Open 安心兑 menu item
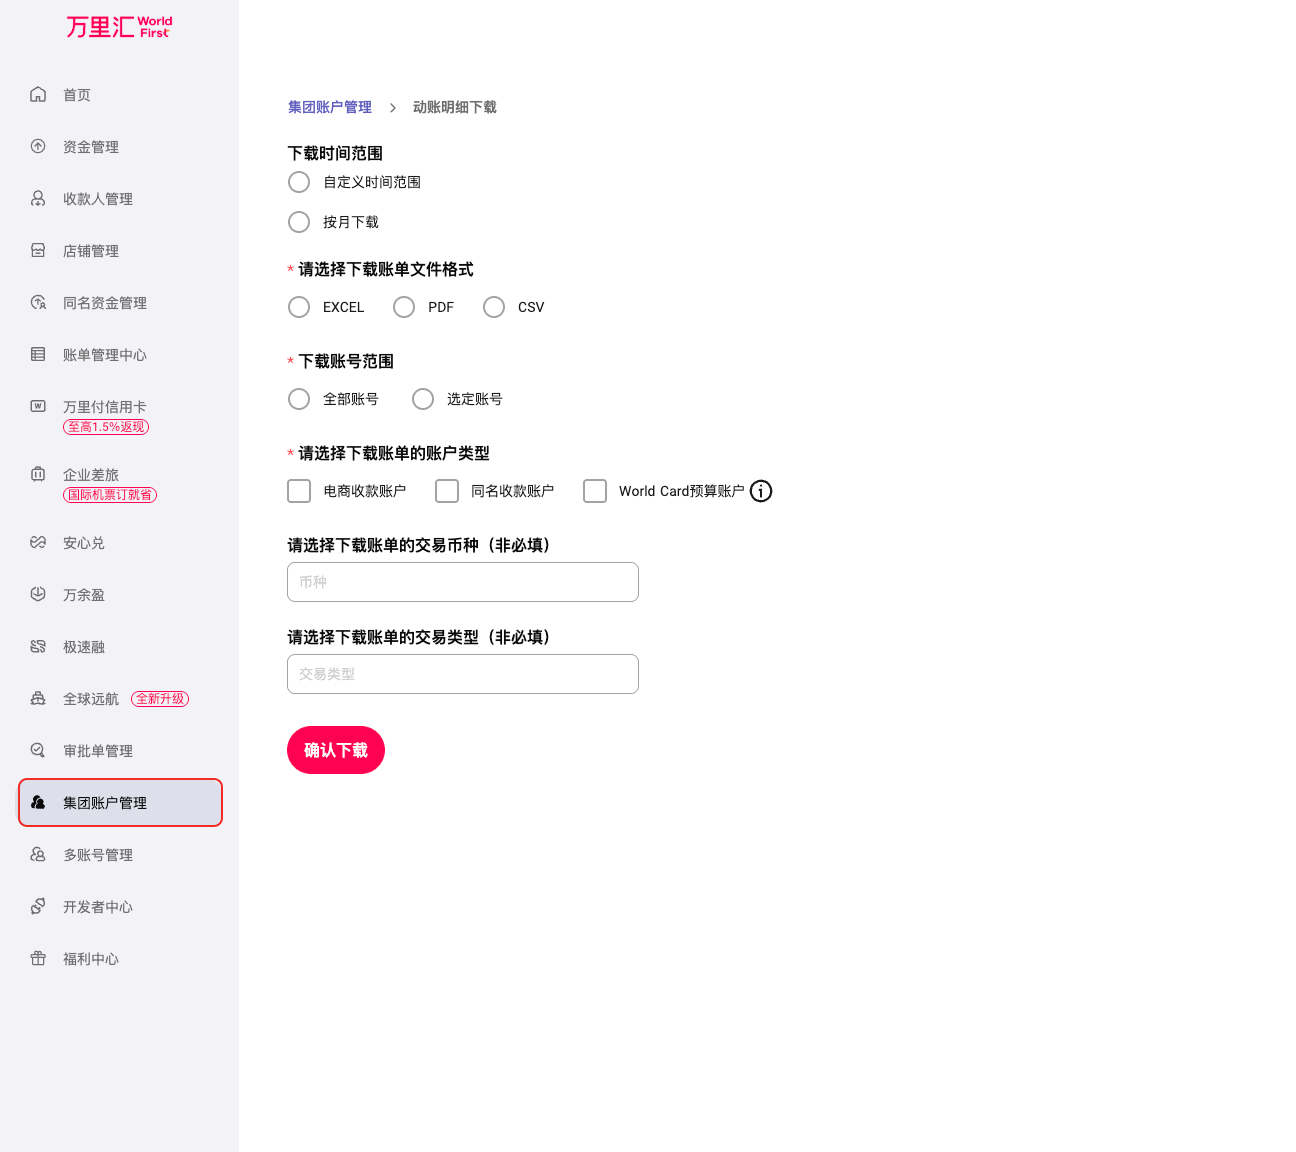 point(84,543)
